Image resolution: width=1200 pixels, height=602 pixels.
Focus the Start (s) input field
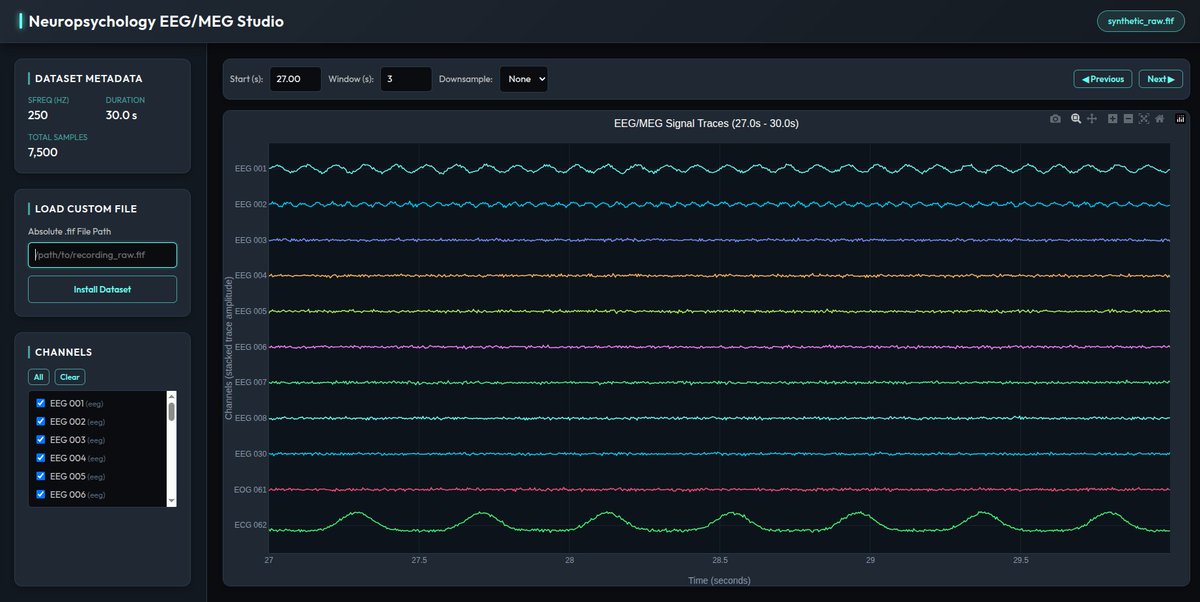click(x=296, y=79)
